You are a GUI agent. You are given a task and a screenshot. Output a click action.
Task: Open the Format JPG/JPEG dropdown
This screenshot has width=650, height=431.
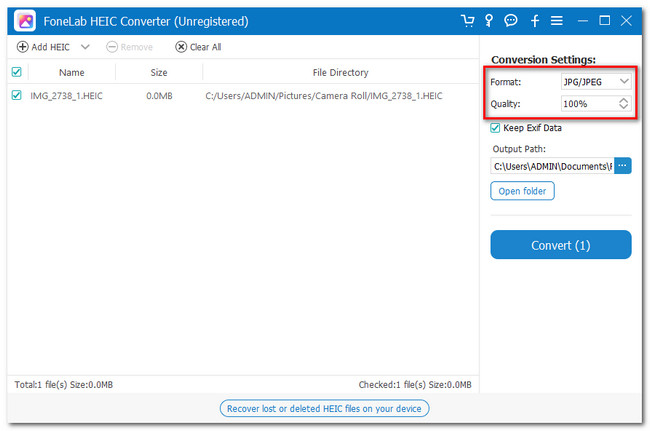coord(596,82)
